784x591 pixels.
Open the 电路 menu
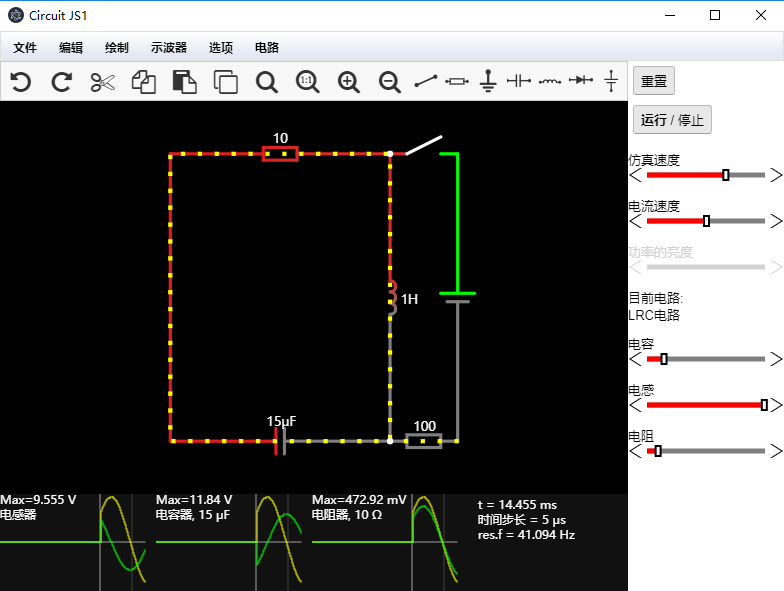[x=267, y=48]
